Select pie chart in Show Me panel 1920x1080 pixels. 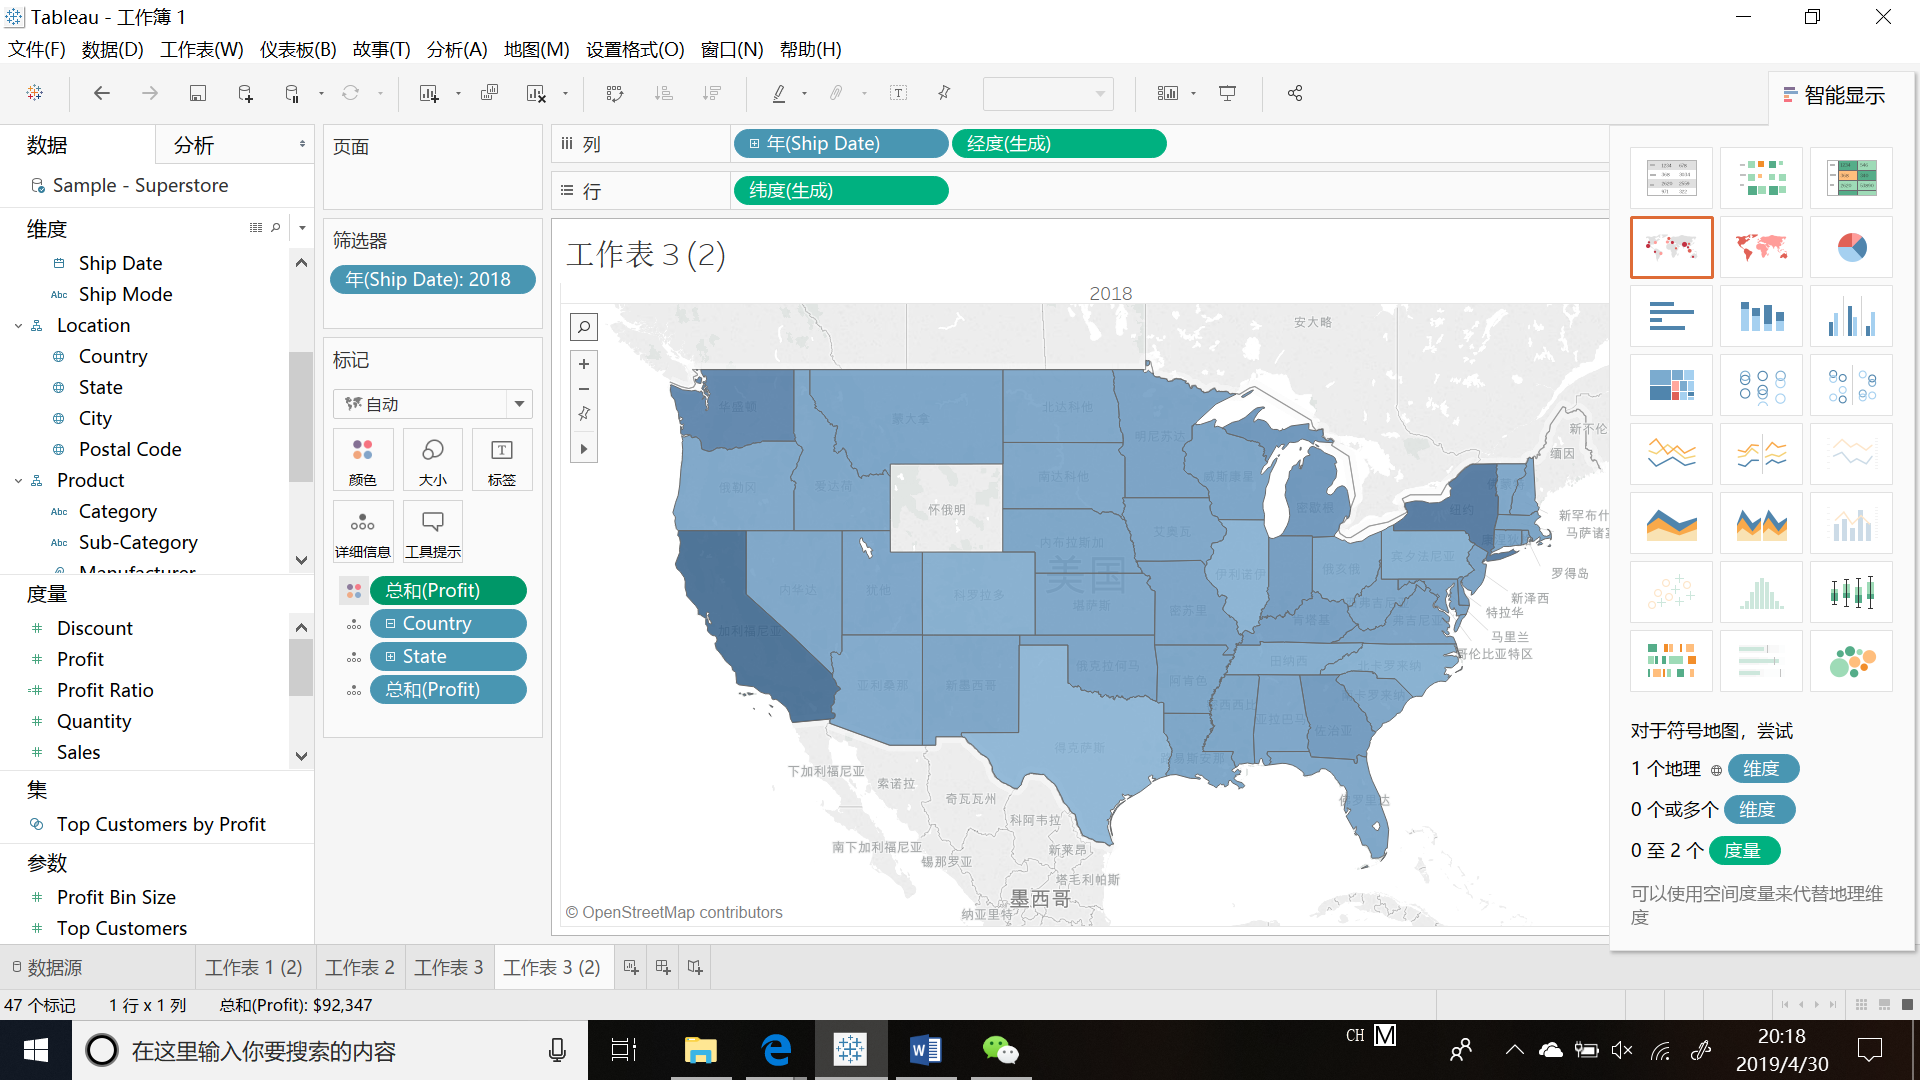click(1850, 247)
